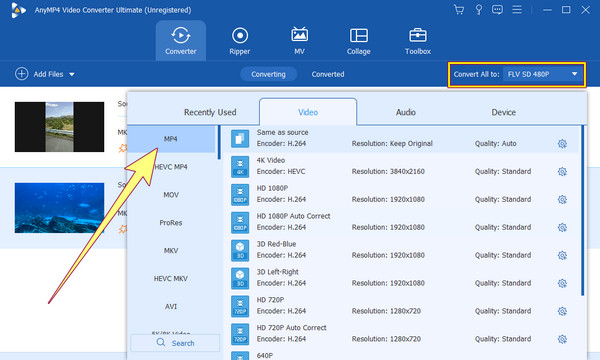Select the underwater video thumbnail
Viewport: 600px width, 360px height.
coord(59,208)
